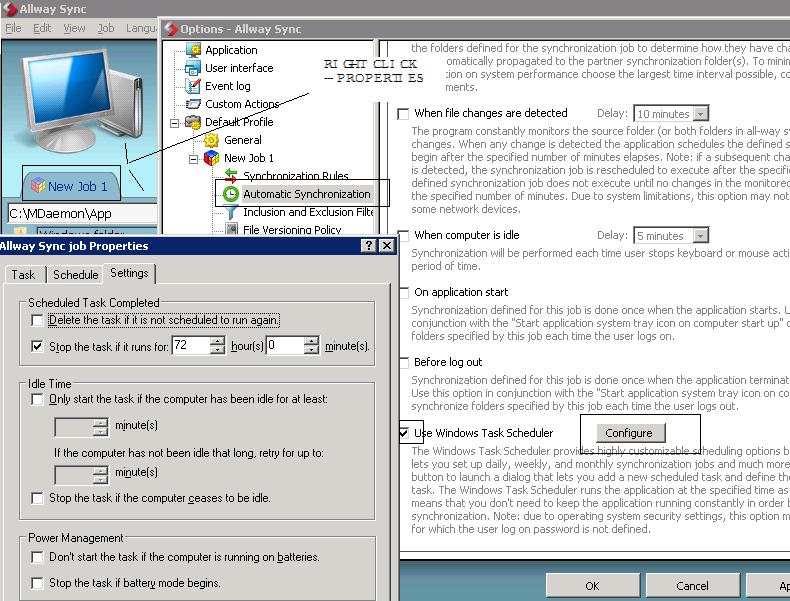Click the C:\MDaemon\App path field
Viewport: 790px width, 601px height.
tap(83, 214)
